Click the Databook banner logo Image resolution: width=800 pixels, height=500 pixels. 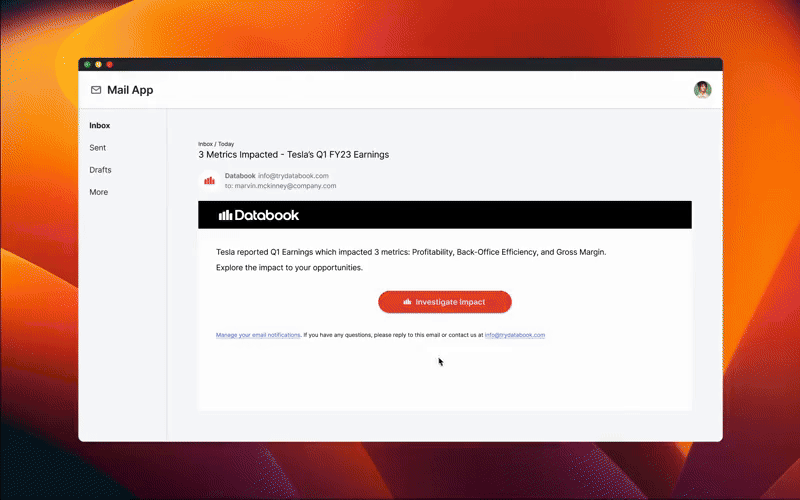(259, 215)
